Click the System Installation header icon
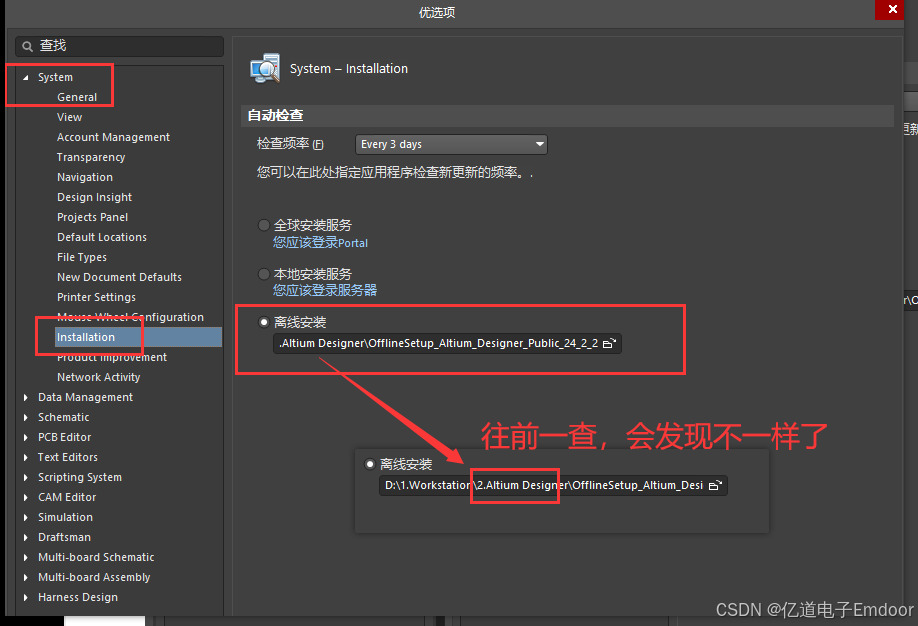 [x=265, y=69]
